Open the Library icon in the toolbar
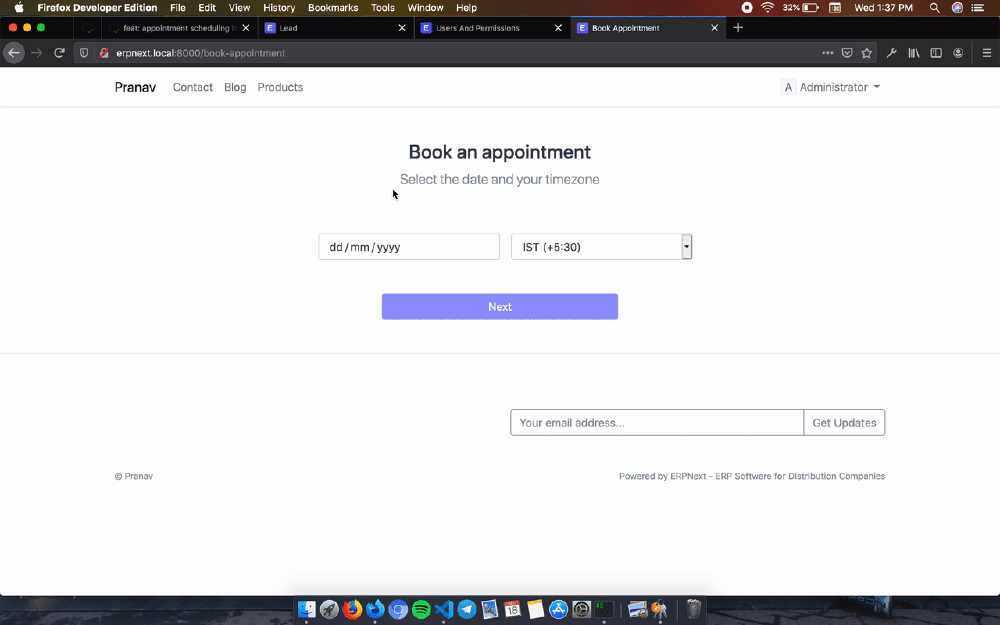1000x625 pixels. point(914,53)
